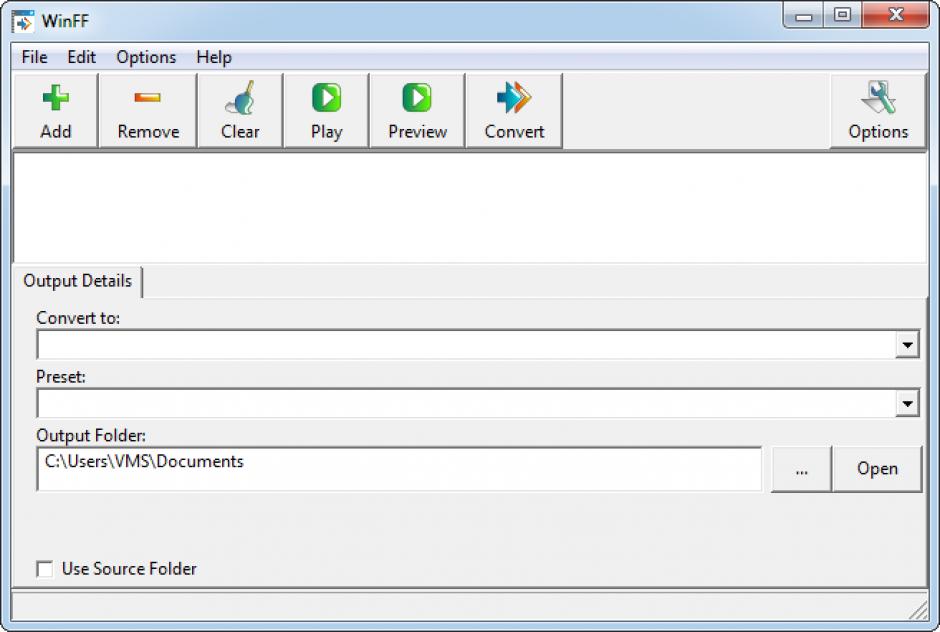
Task: Click the Play toolbar button
Action: [326, 110]
